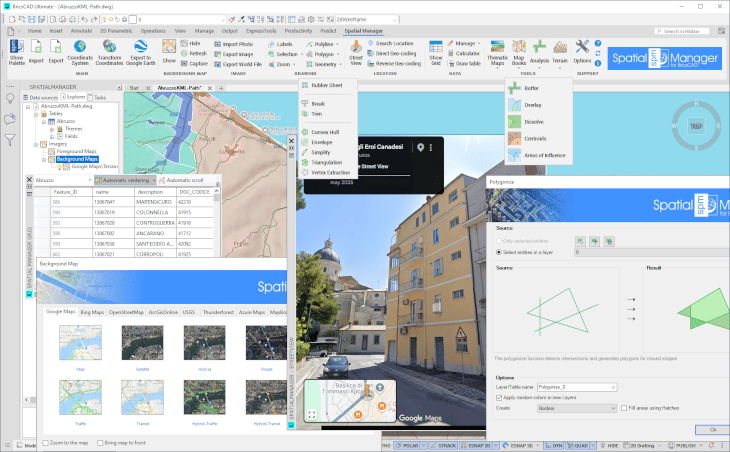Click Search Location button

(390, 43)
